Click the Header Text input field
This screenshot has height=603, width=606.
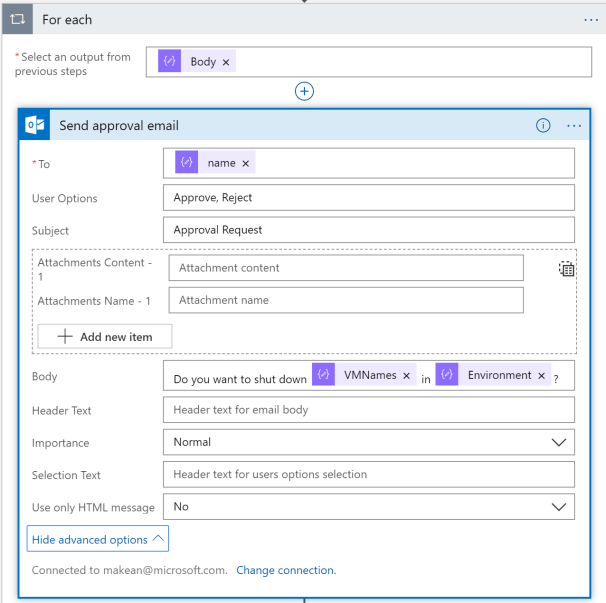click(x=368, y=410)
